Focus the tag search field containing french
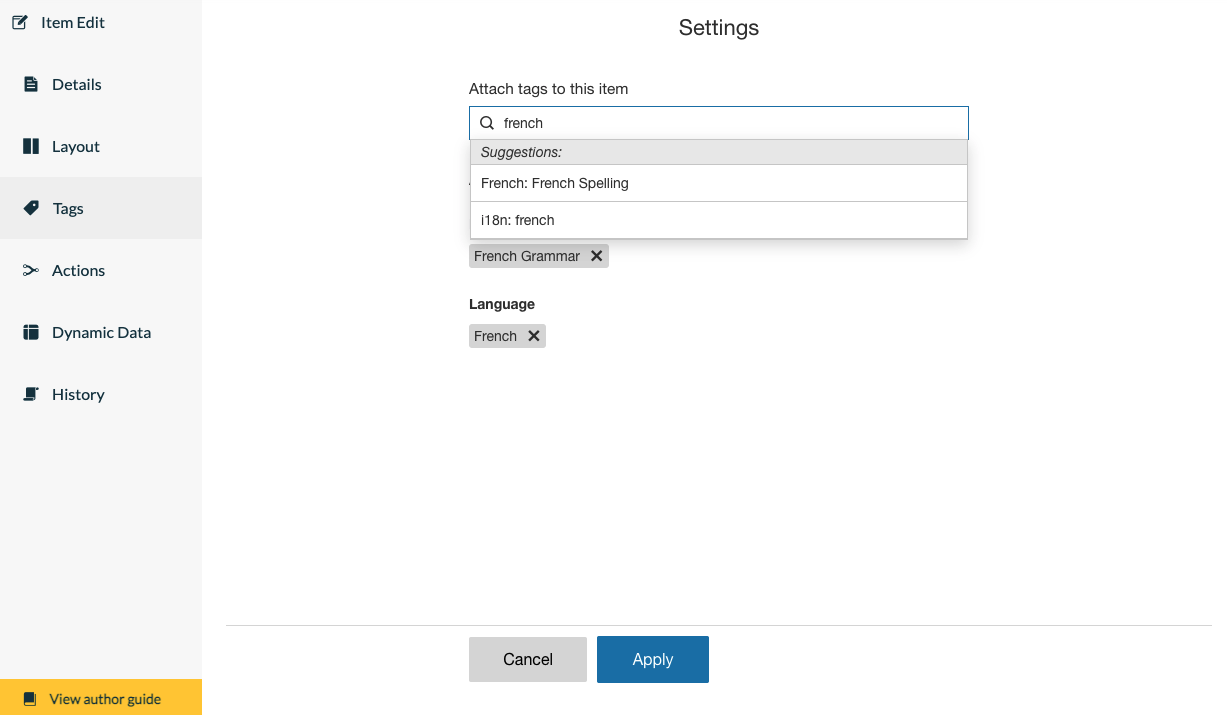 (x=718, y=123)
